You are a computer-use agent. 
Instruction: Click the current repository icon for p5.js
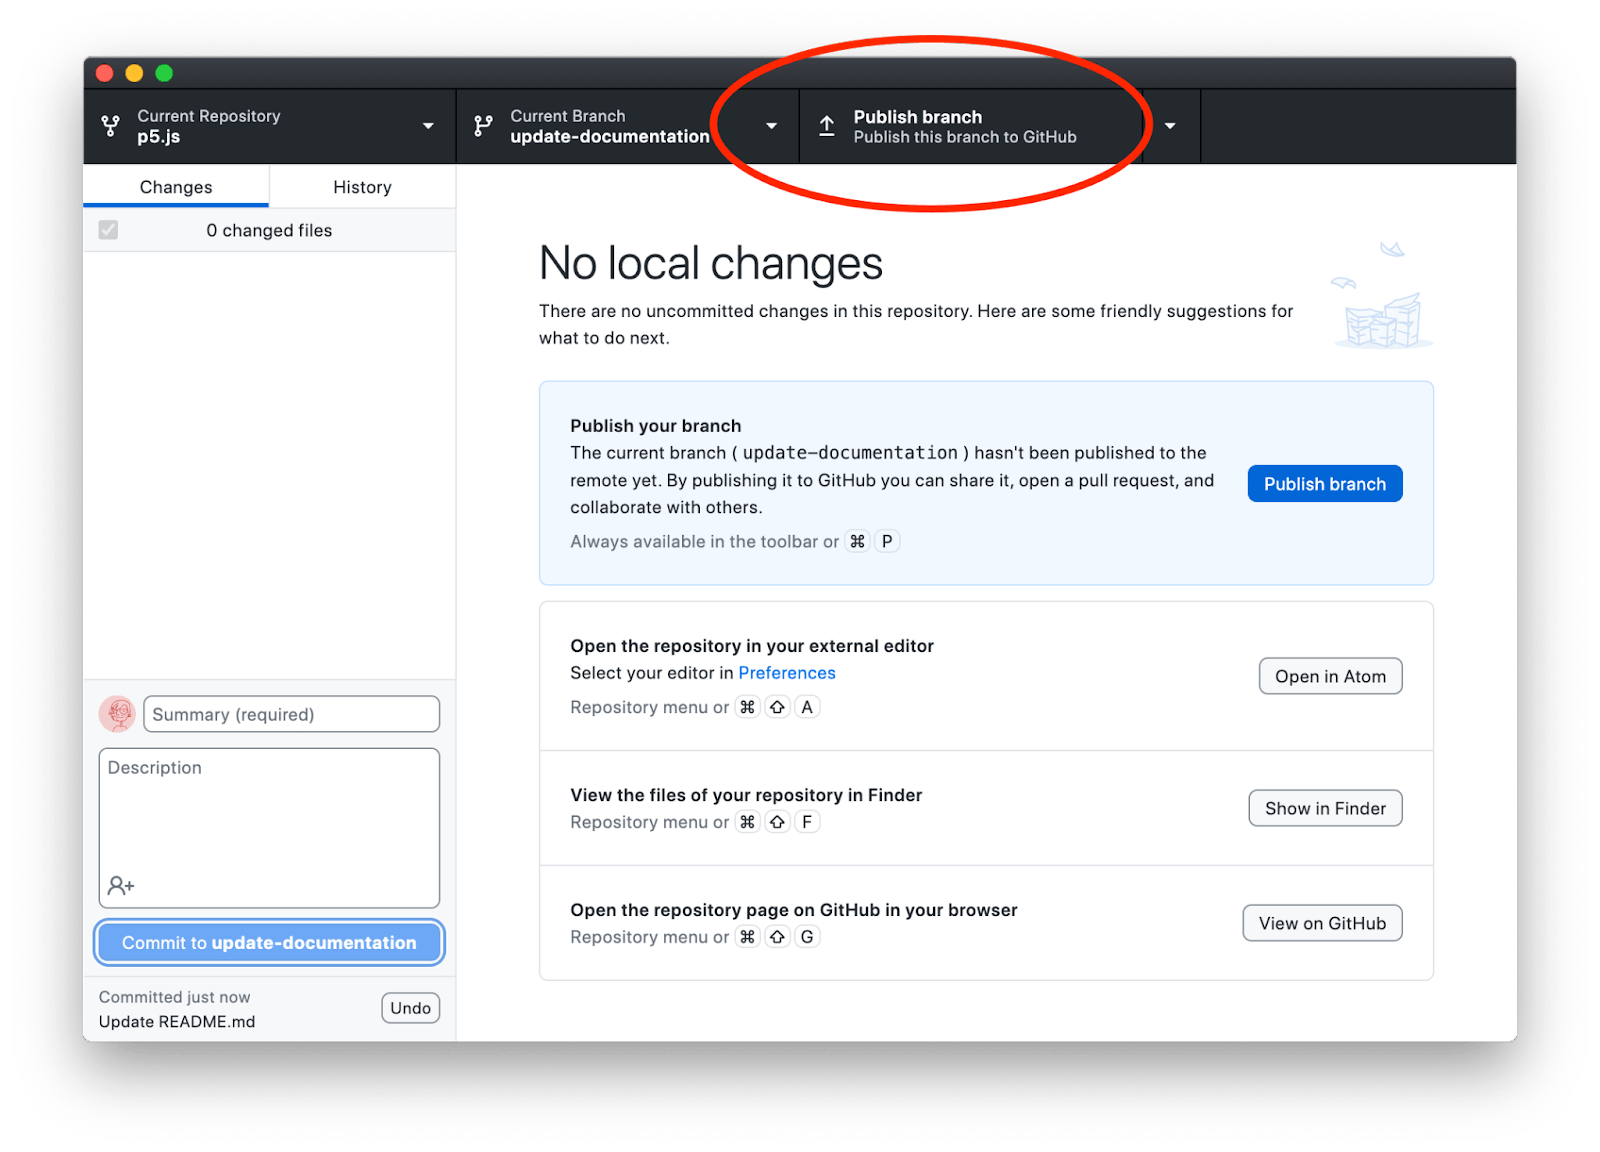pos(110,126)
